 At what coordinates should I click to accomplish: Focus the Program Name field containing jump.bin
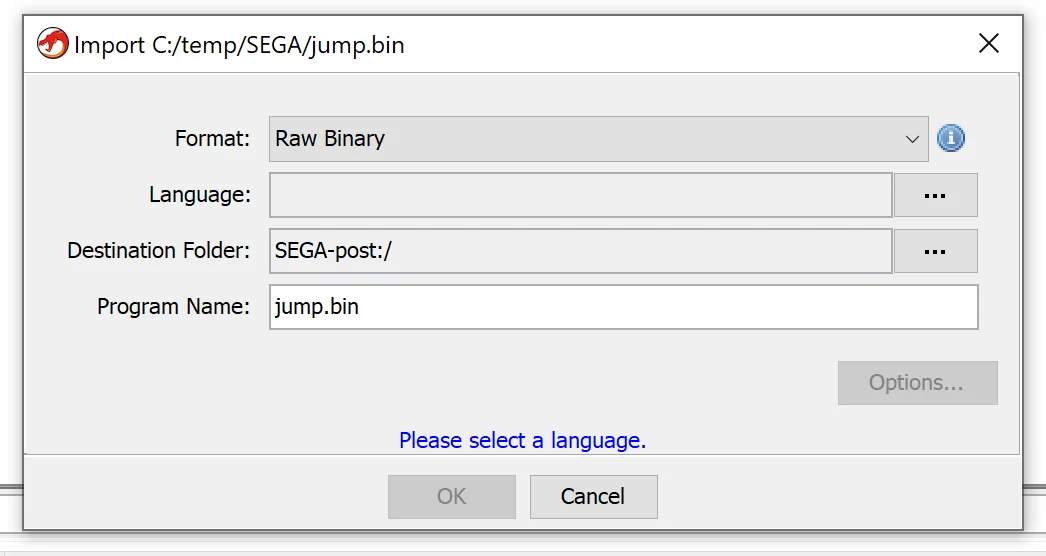pyautogui.click(x=624, y=307)
